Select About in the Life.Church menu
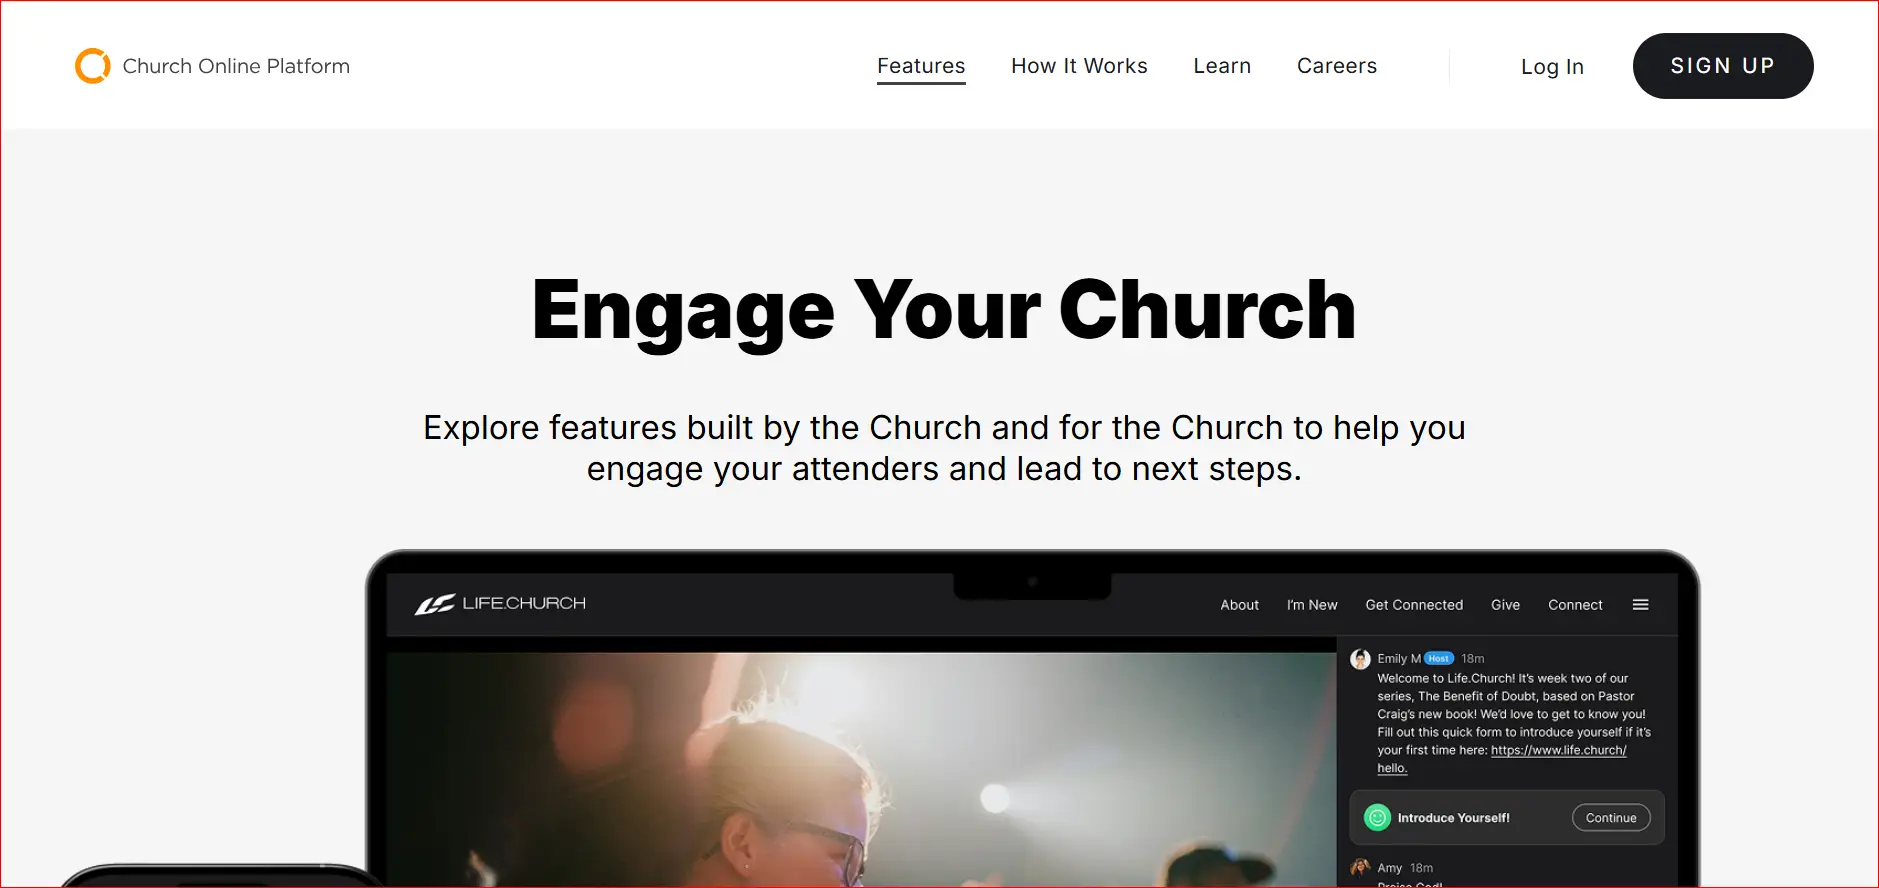Screen dimensions: 1879x888 pyautogui.click(x=1239, y=605)
